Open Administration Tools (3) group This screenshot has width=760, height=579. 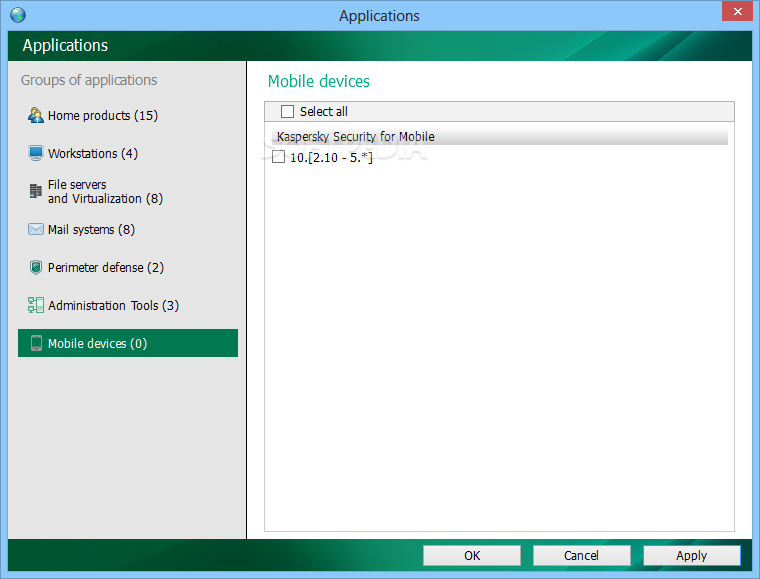point(128,305)
